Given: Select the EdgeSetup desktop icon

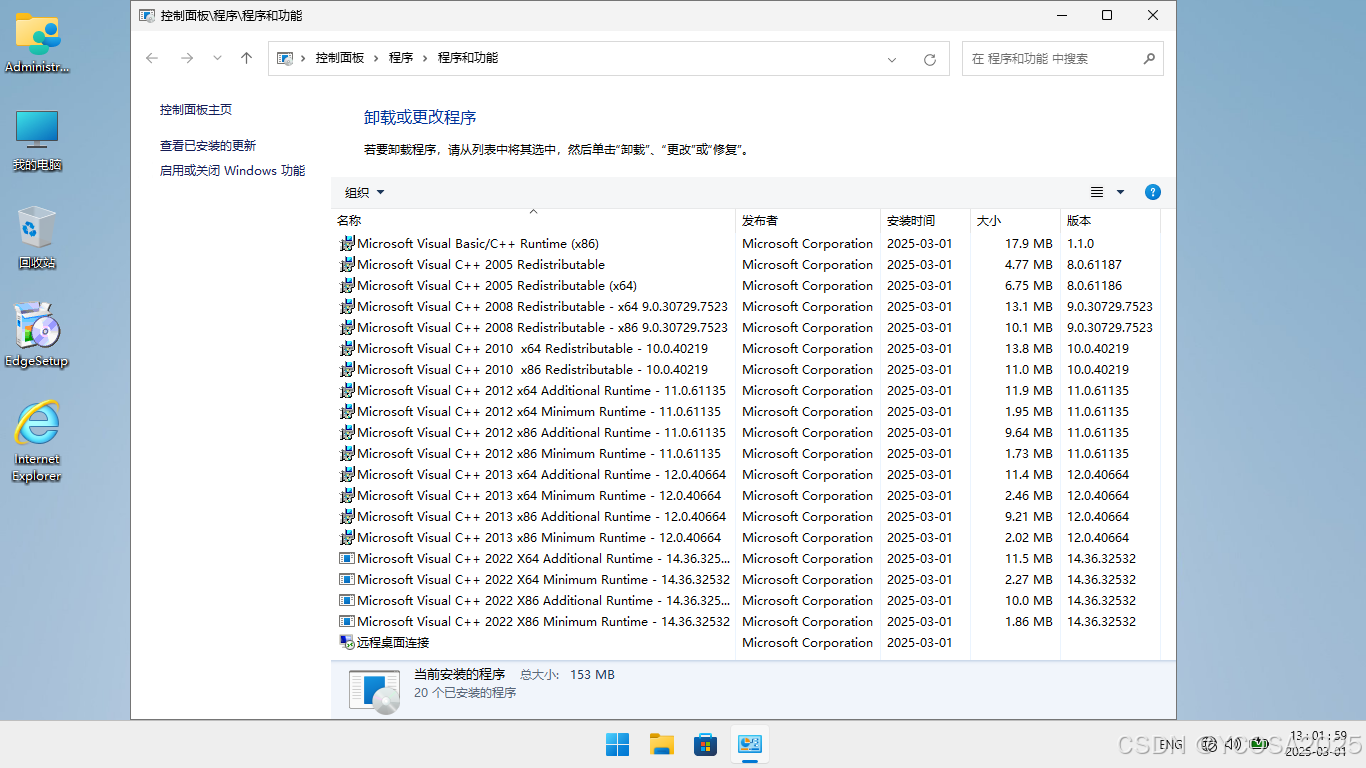Looking at the screenshot, I should [37, 336].
